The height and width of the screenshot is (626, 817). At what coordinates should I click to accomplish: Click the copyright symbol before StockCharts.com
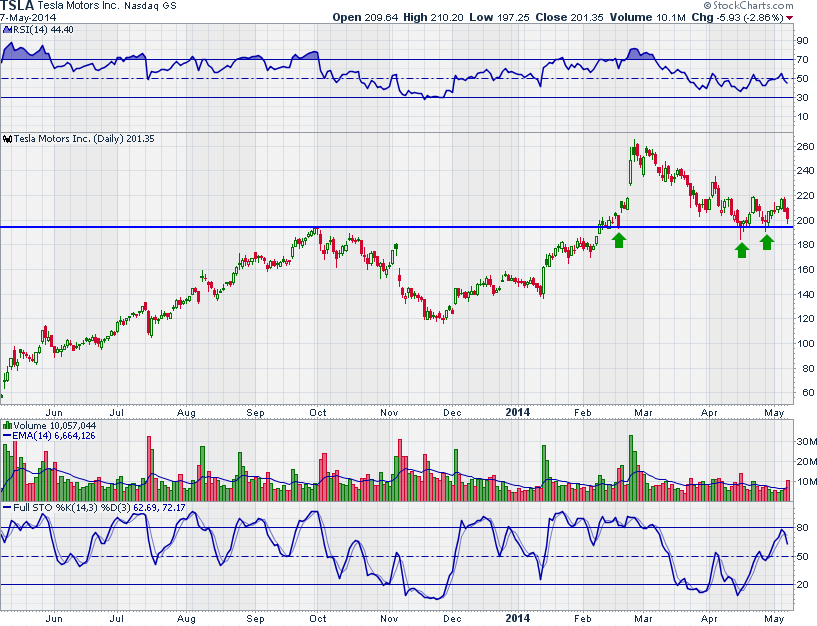pyautogui.click(x=707, y=6)
